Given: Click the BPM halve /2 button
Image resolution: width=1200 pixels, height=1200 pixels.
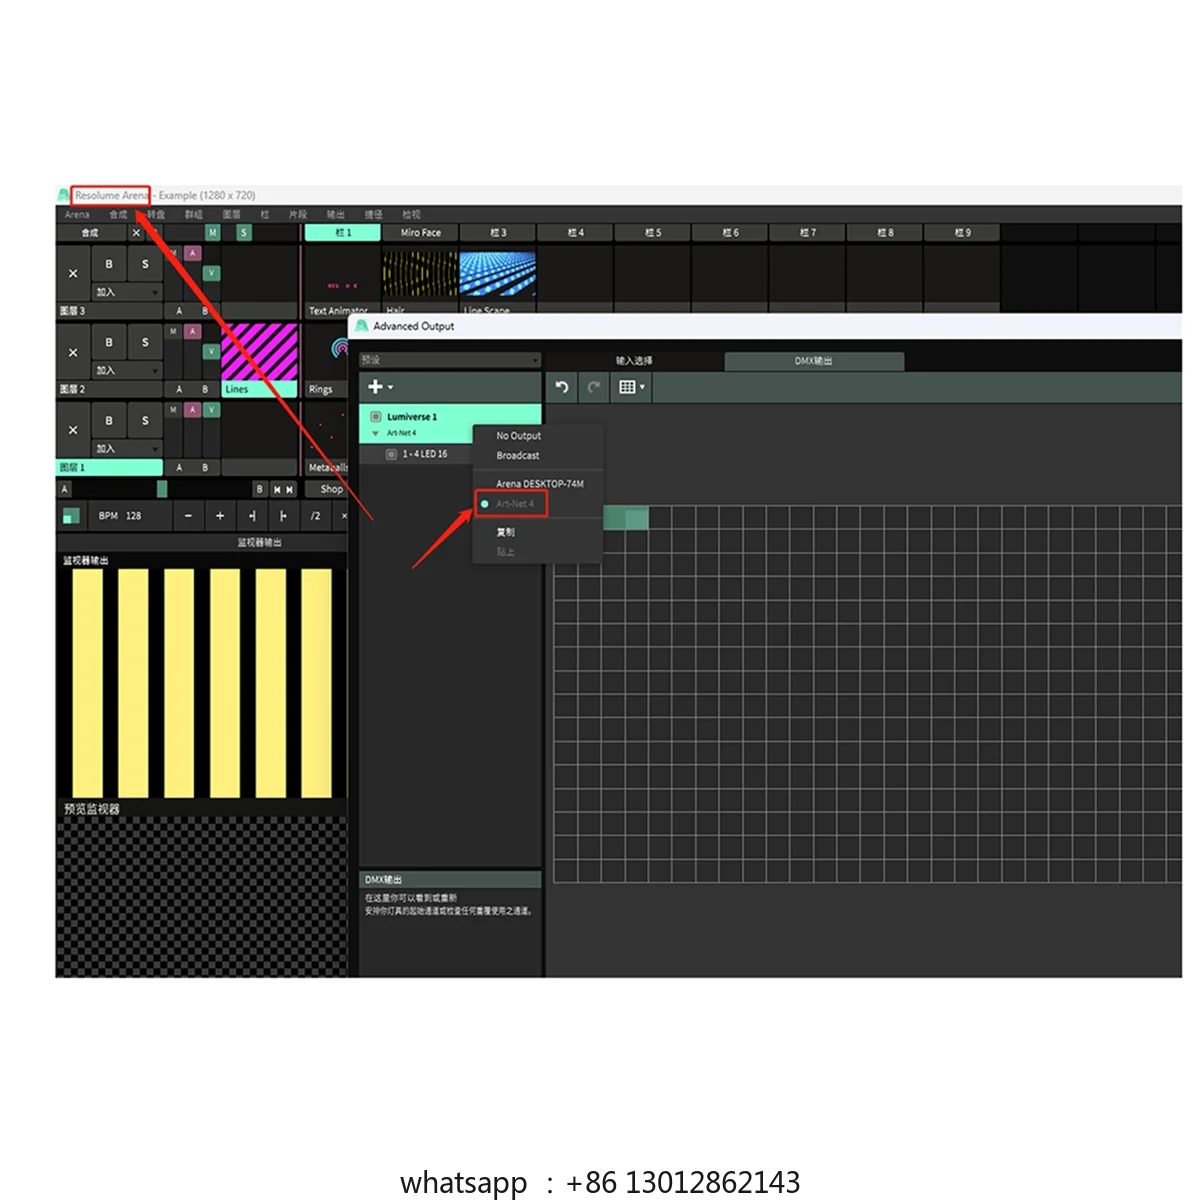Looking at the screenshot, I should click(315, 516).
